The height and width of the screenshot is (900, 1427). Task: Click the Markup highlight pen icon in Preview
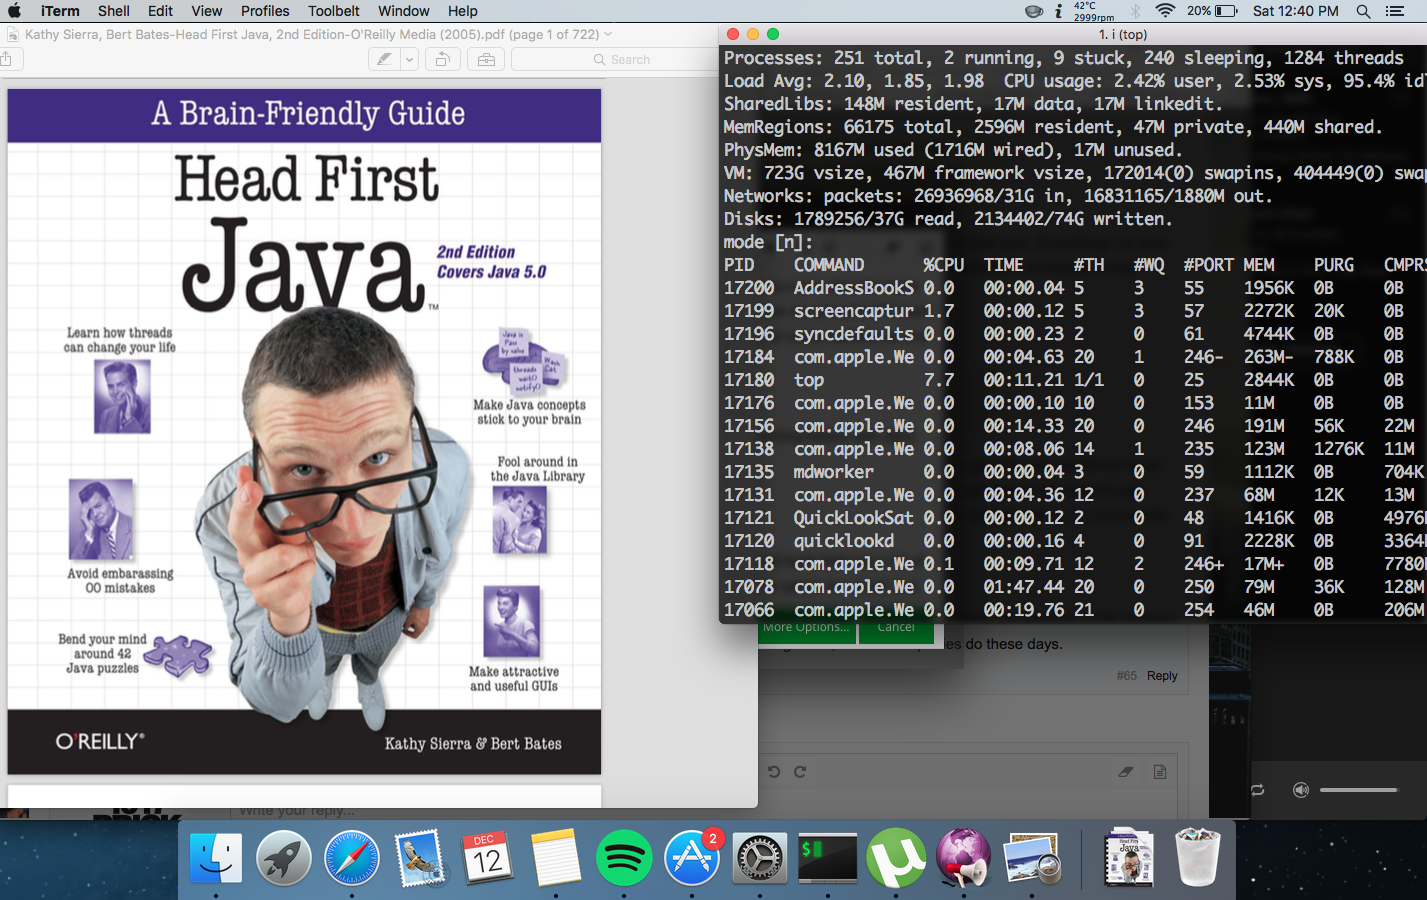point(383,60)
